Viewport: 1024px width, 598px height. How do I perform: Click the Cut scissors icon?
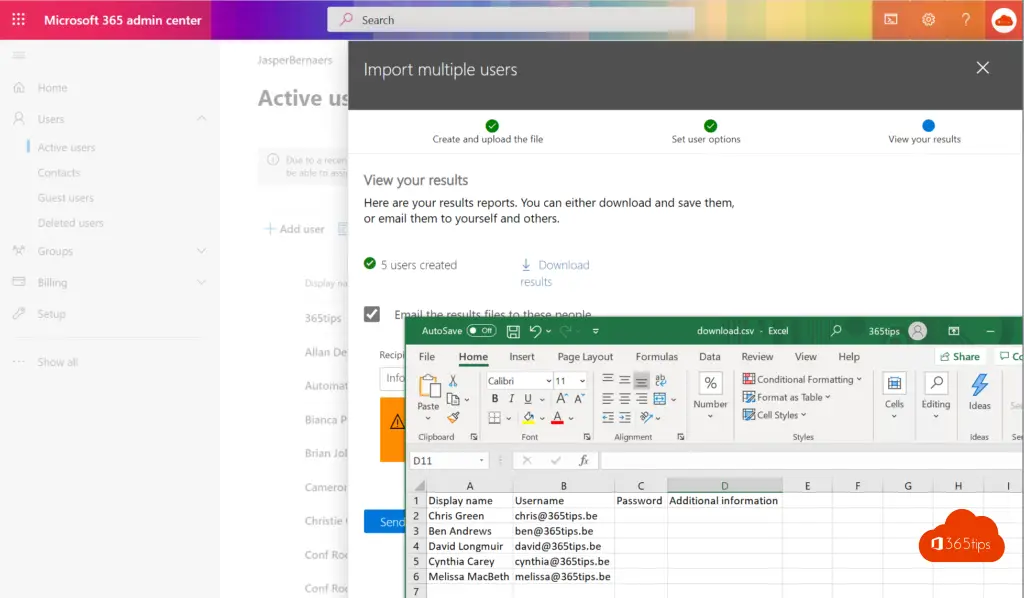[x=453, y=380]
